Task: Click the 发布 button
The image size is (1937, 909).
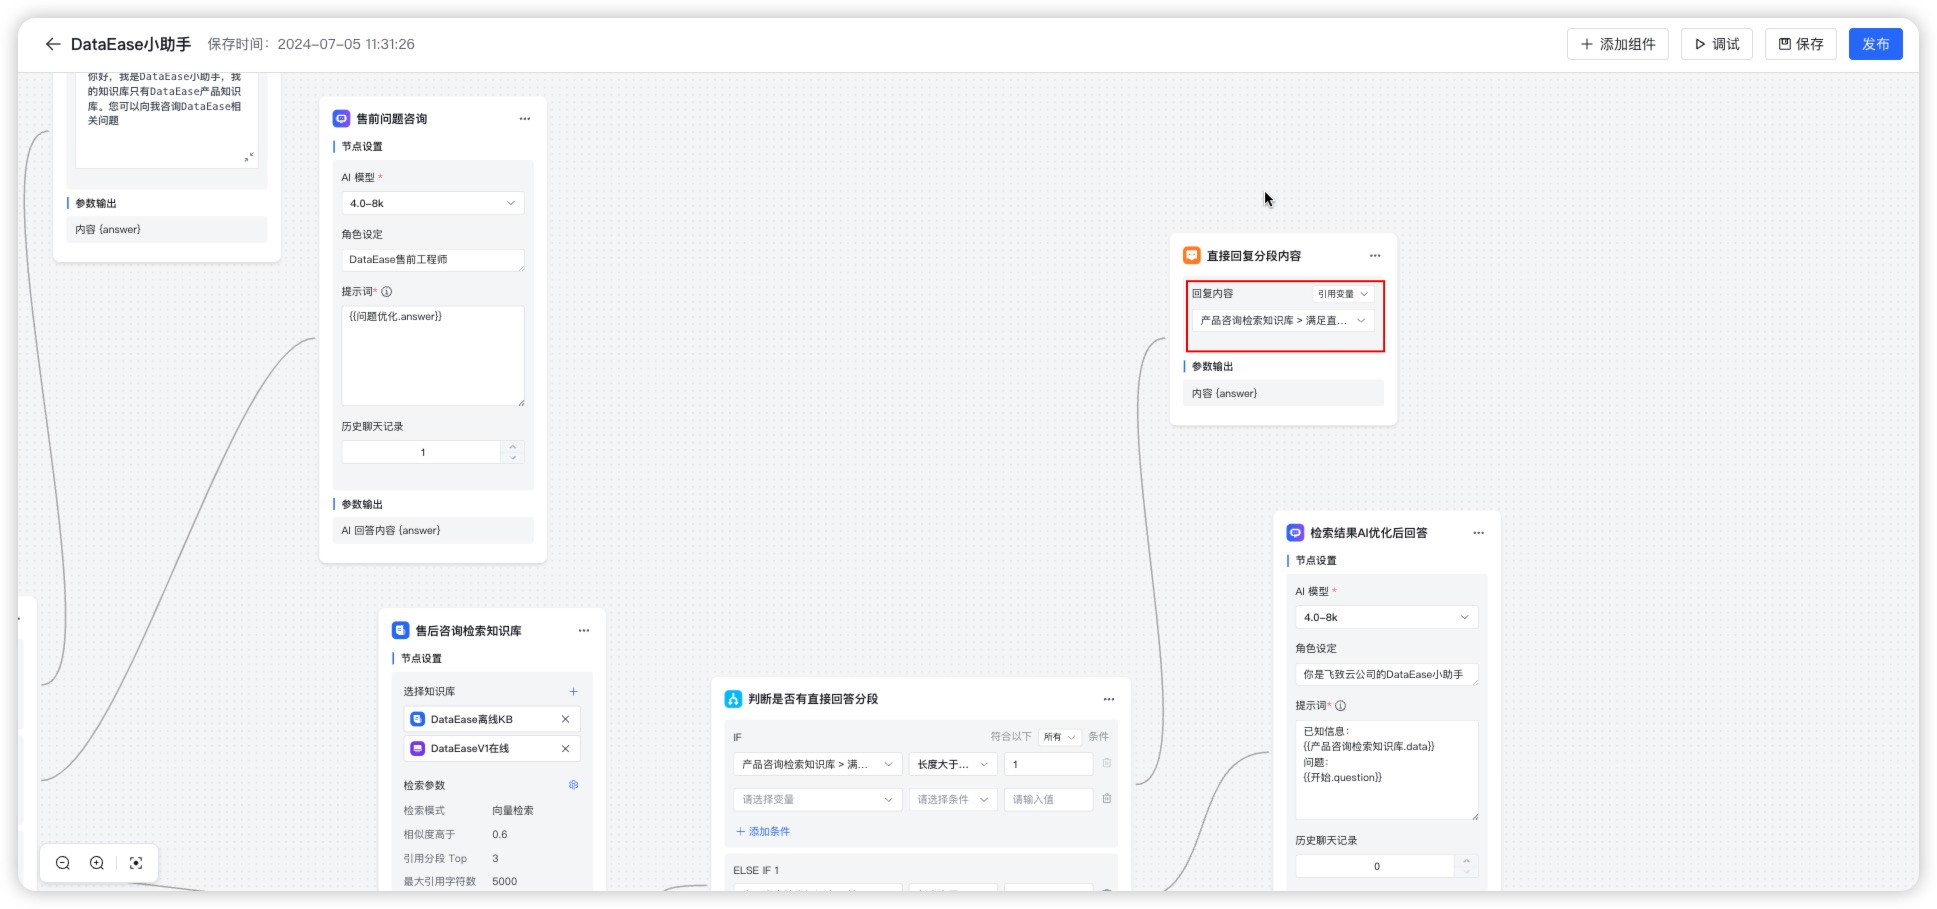Action: point(1875,44)
